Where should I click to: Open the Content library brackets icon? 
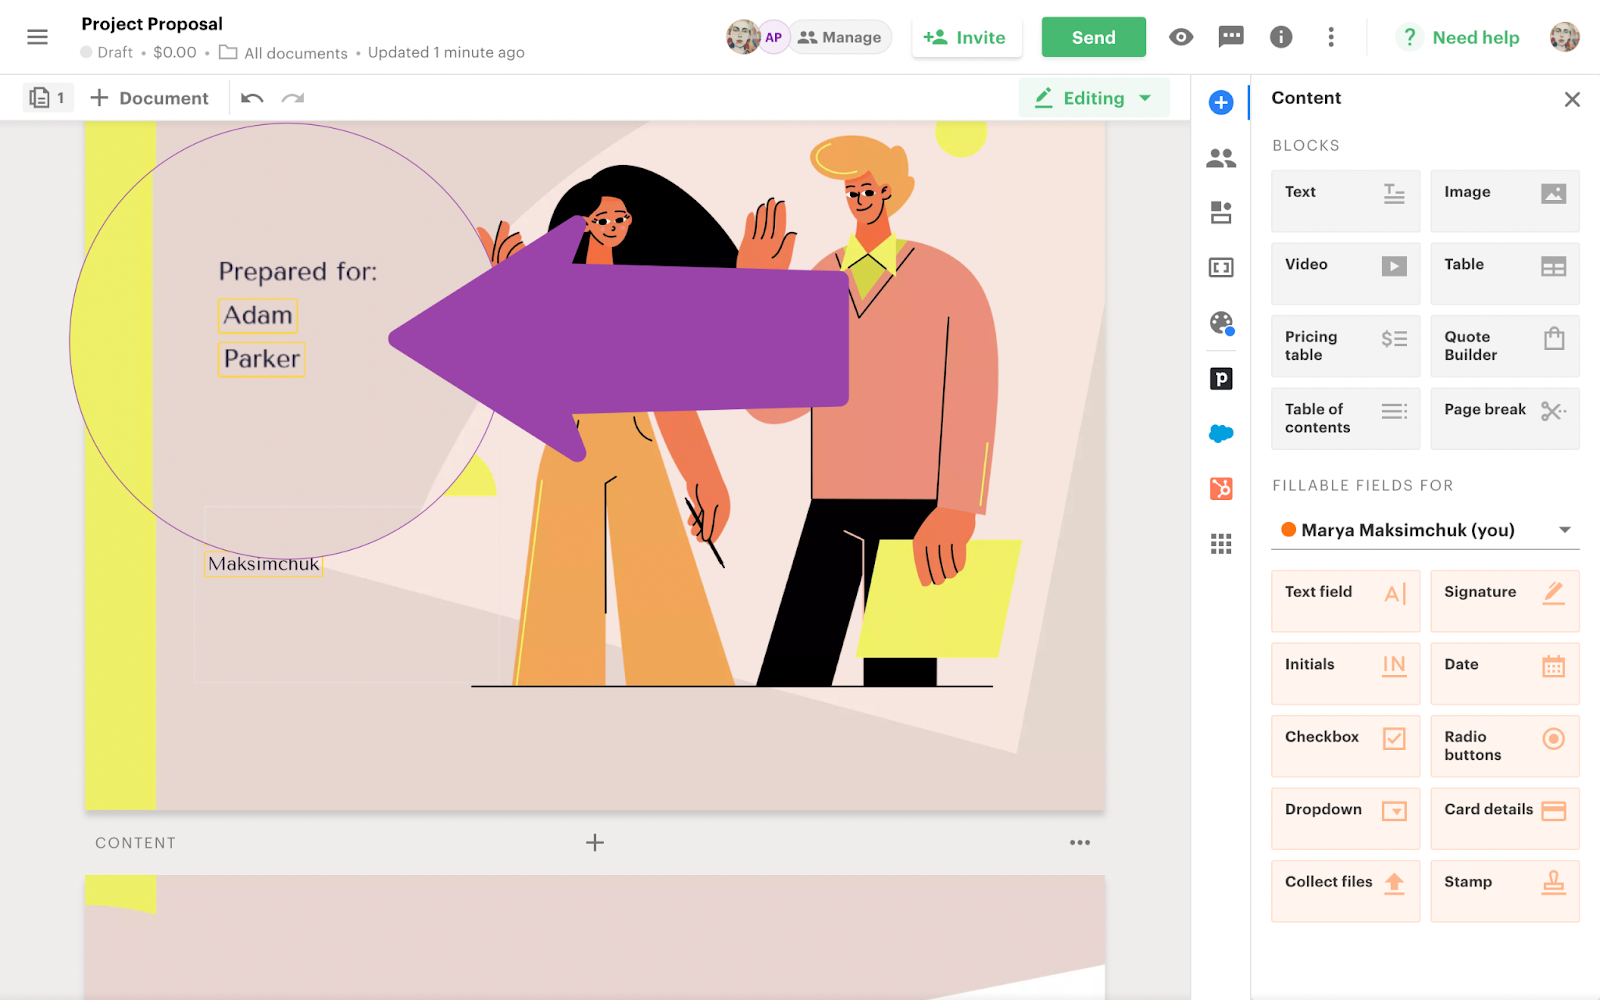click(x=1221, y=267)
